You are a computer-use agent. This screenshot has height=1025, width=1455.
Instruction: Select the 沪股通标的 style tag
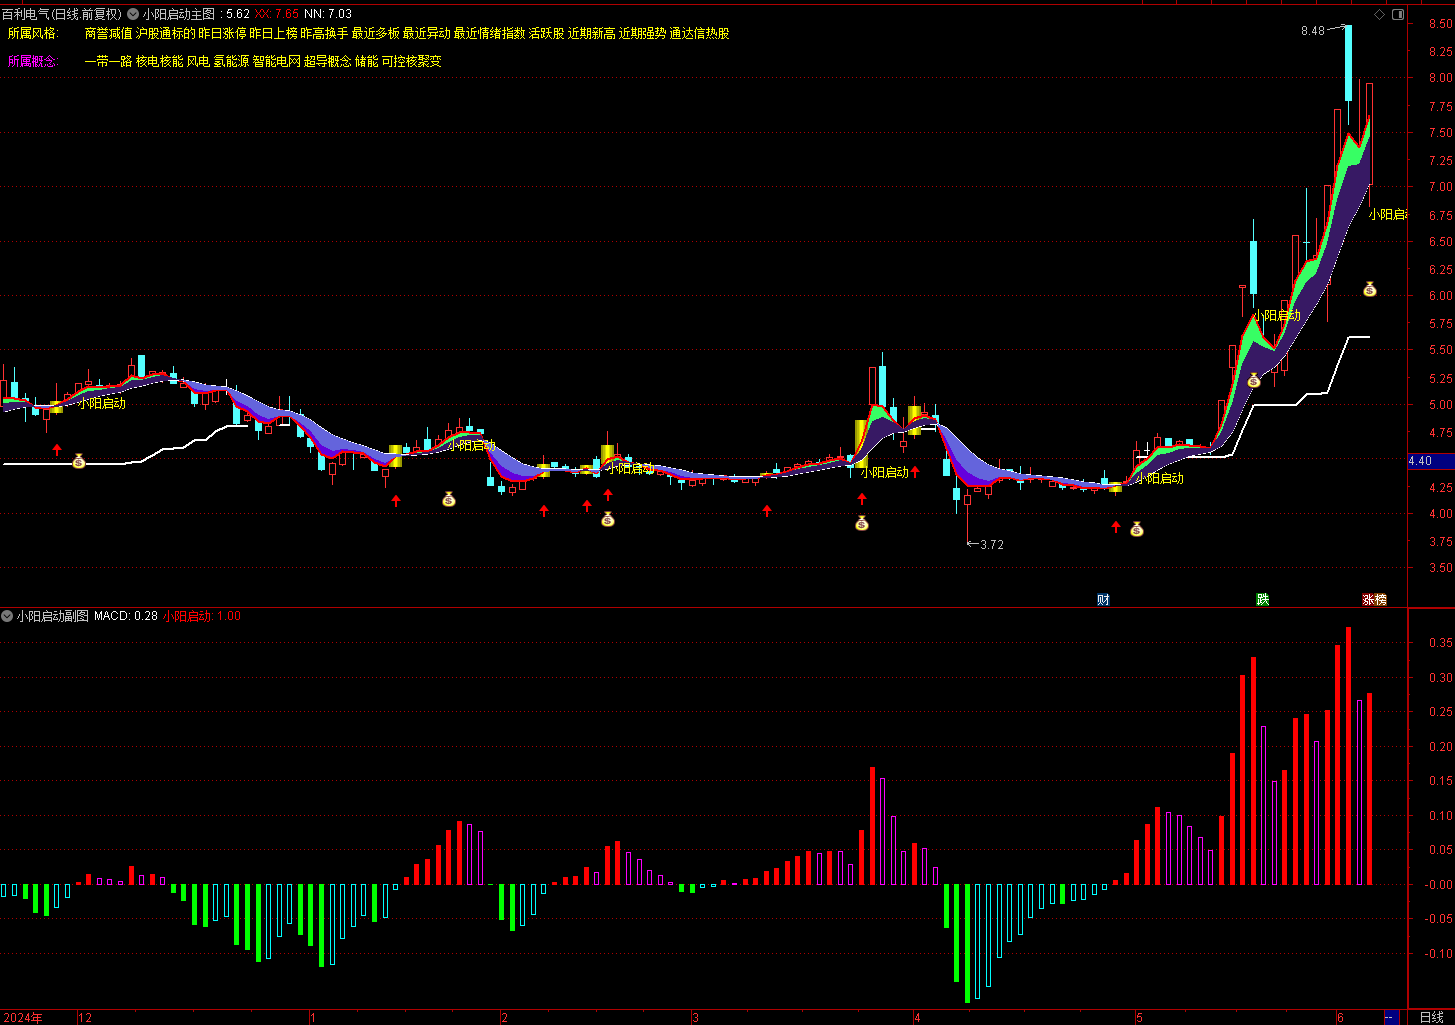pos(166,33)
